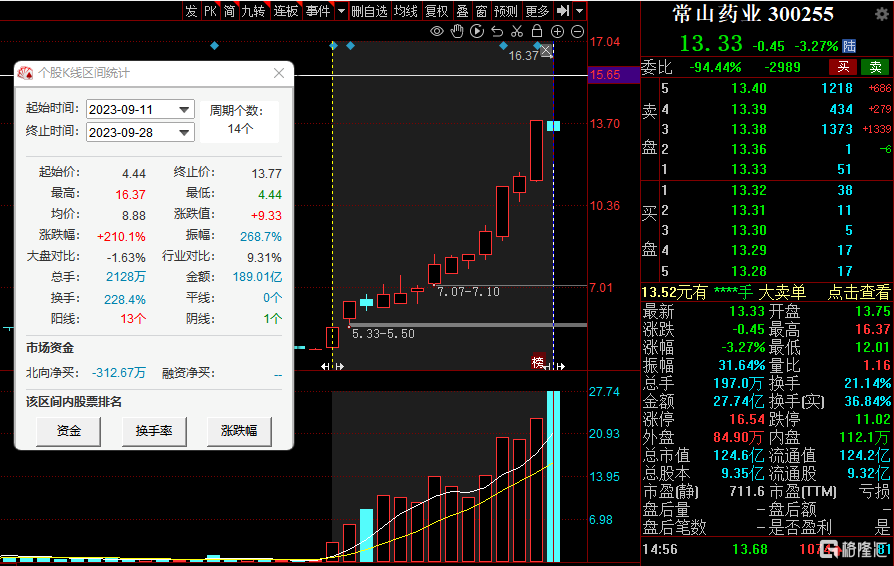
Task: Click the replay play-circle icon
Action: [x=477, y=31]
